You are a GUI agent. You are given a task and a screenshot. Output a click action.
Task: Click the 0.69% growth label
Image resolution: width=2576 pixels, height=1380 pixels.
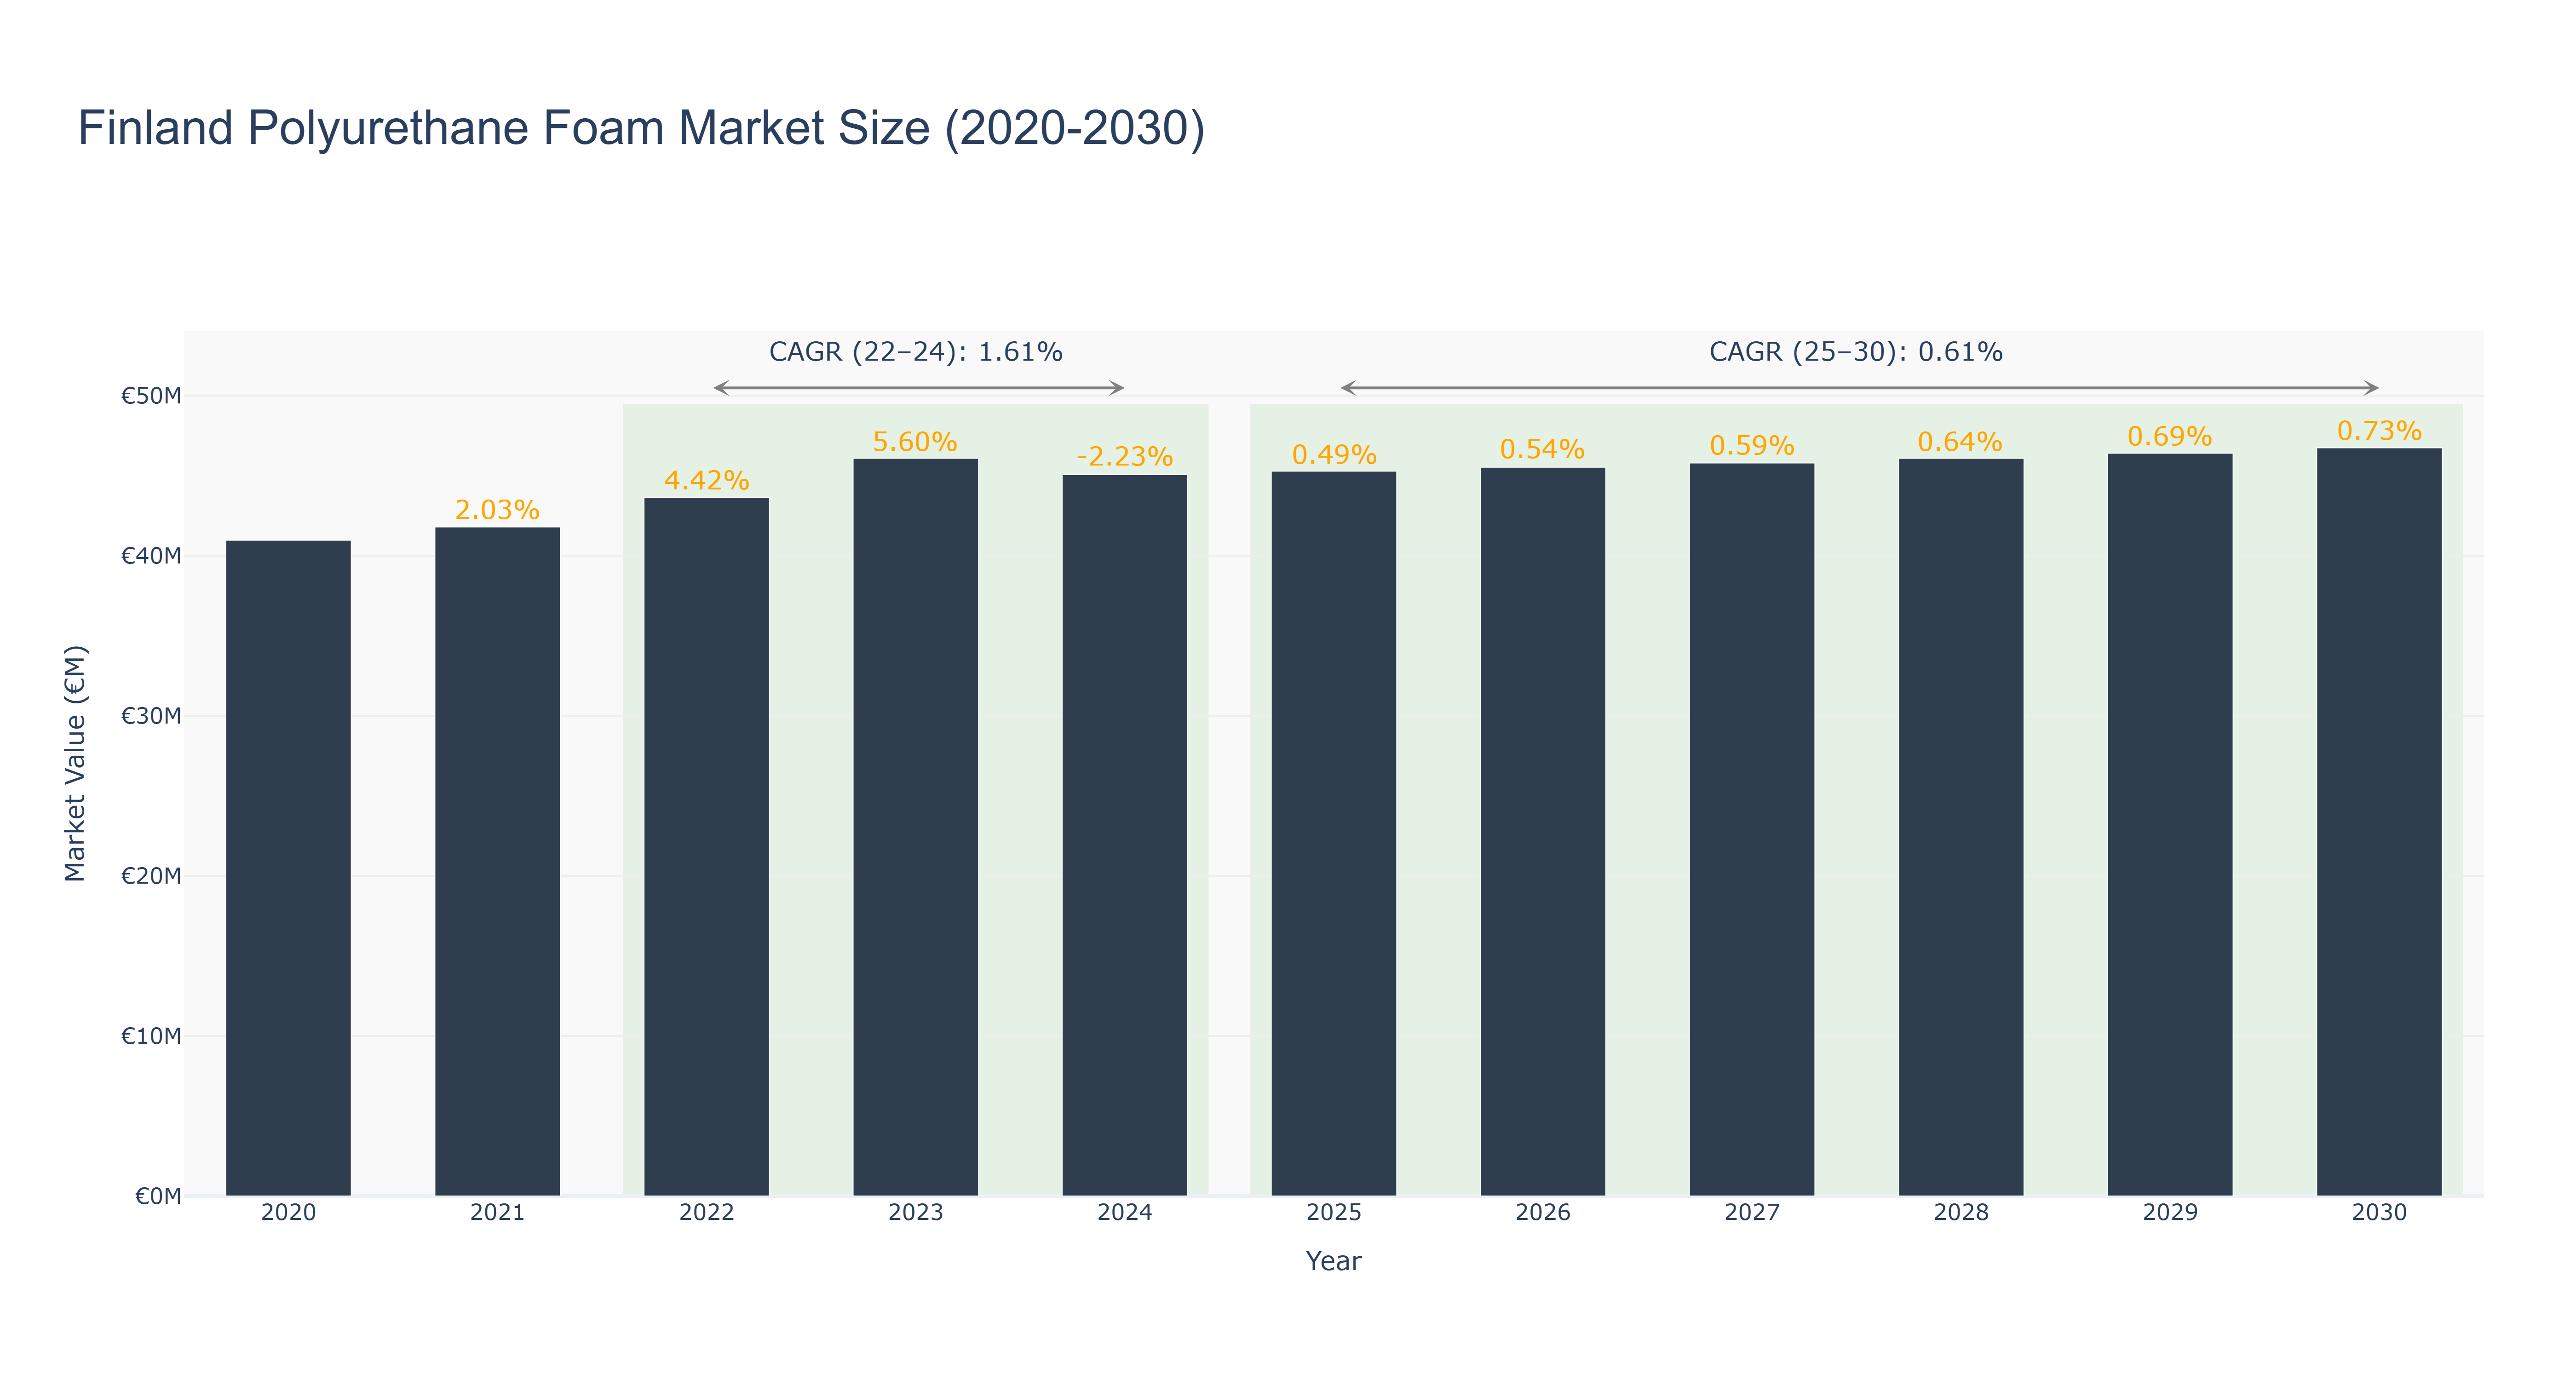click(x=2169, y=437)
